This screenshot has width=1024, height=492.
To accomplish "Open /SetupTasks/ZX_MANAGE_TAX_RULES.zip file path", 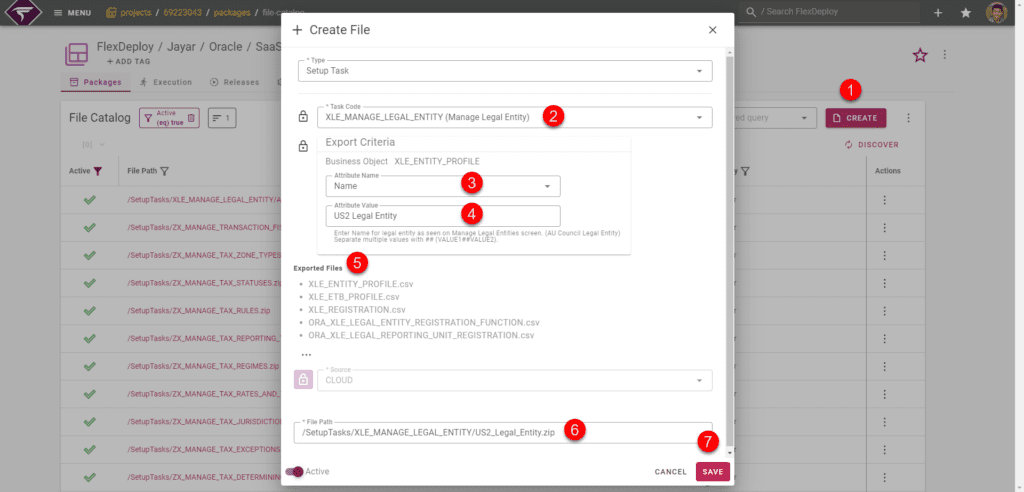I will pos(199,311).
